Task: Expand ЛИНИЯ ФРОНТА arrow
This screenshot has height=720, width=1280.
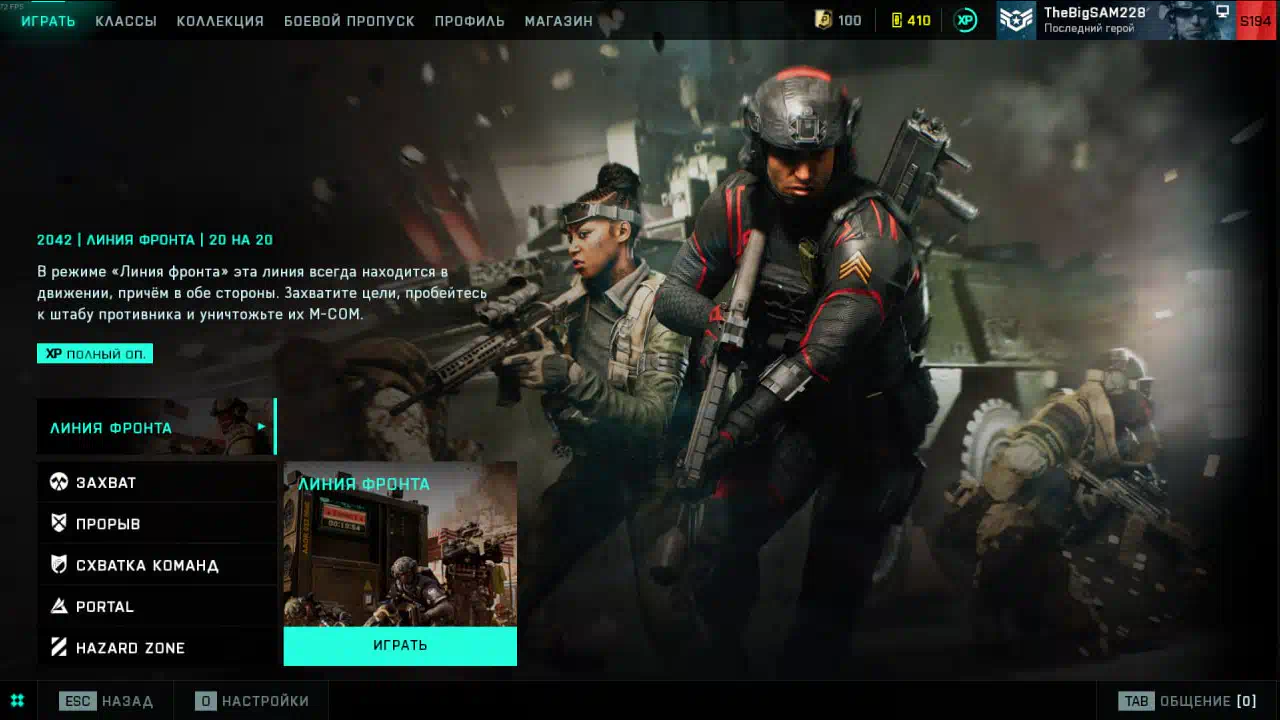Action: coord(262,427)
